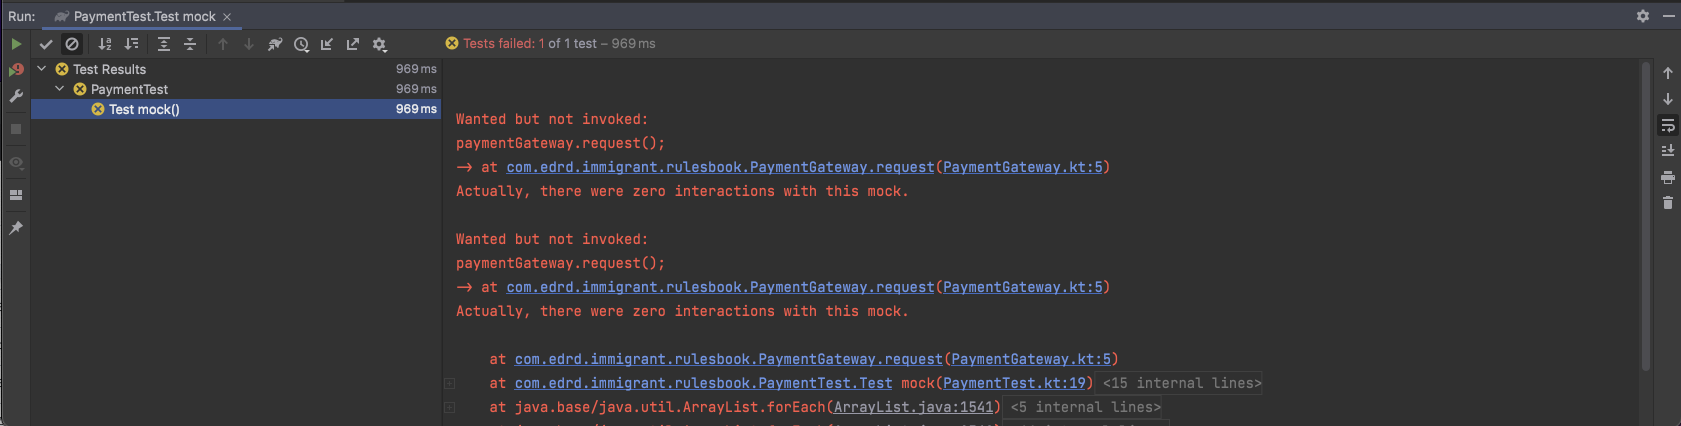Clear console output with trash icon
This screenshot has height=426, width=1681.
1668,203
